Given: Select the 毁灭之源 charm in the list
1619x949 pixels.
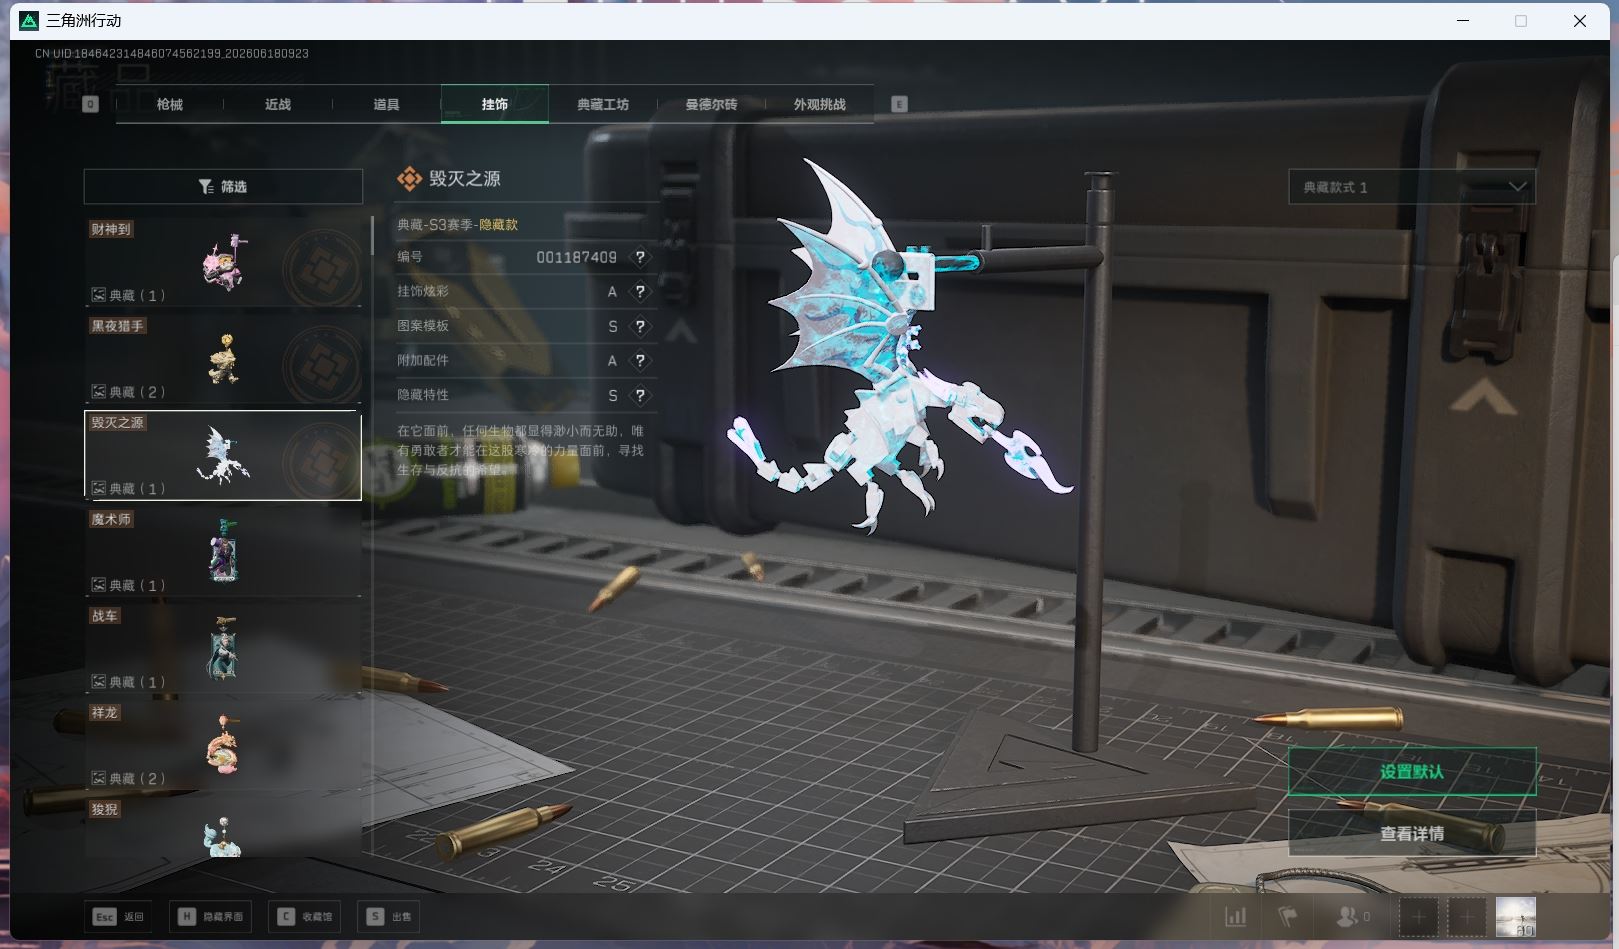Looking at the screenshot, I should click(223, 455).
